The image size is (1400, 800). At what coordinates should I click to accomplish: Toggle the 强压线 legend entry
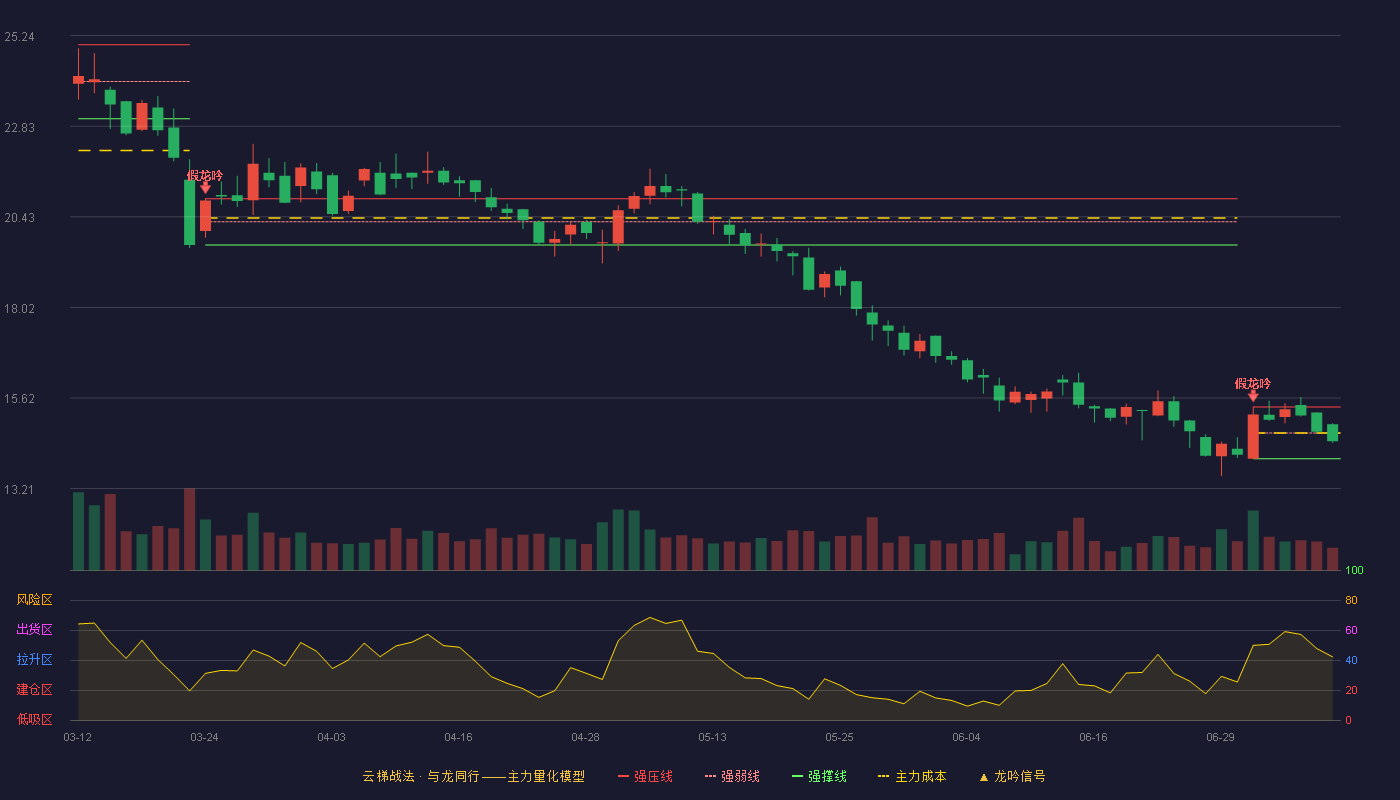coord(645,776)
